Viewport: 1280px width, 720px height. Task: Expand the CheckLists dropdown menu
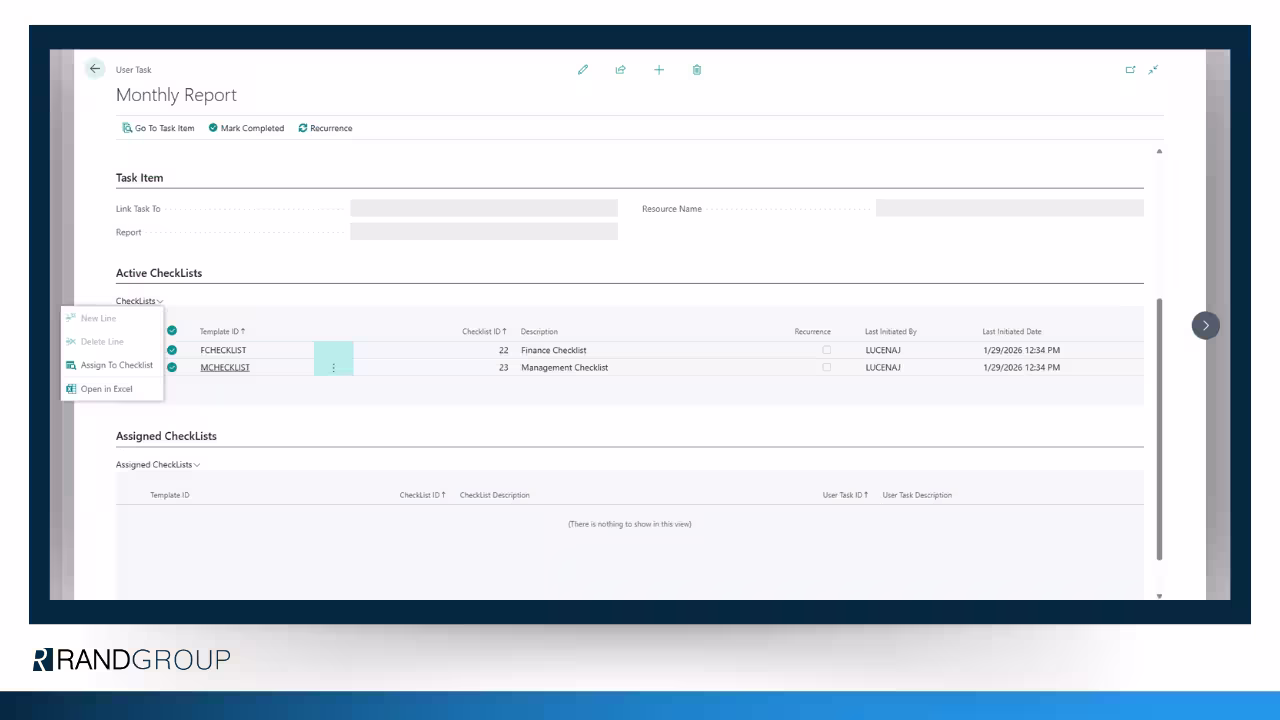coord(139,301)
